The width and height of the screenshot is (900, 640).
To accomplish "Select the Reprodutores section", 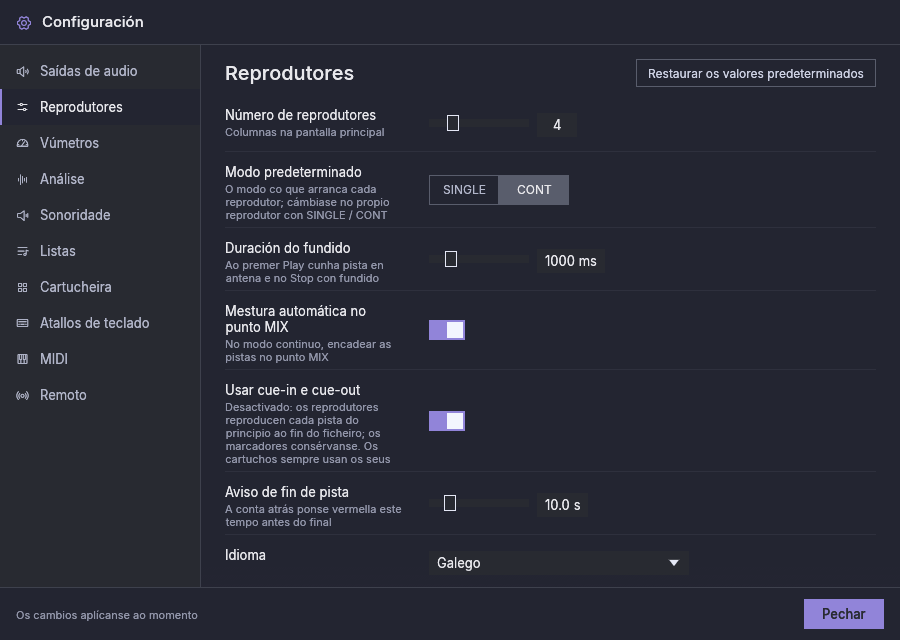I will click(100, 107).
